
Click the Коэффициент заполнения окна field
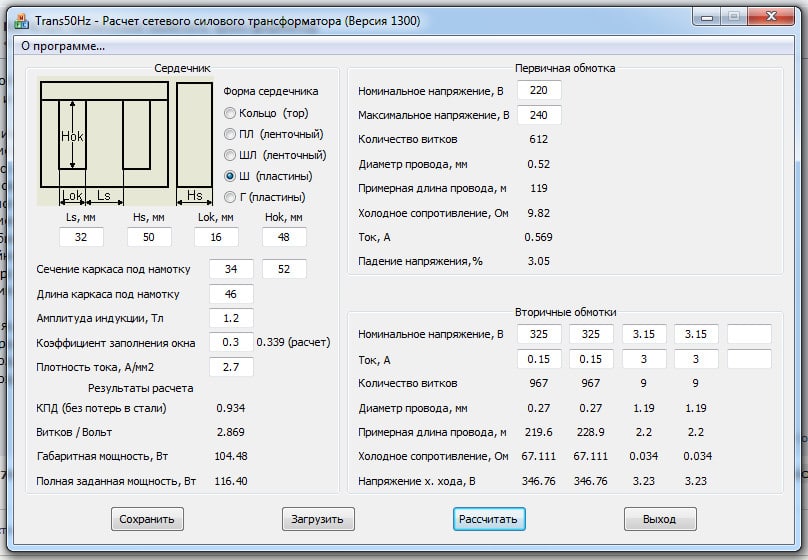pos(231,342)
